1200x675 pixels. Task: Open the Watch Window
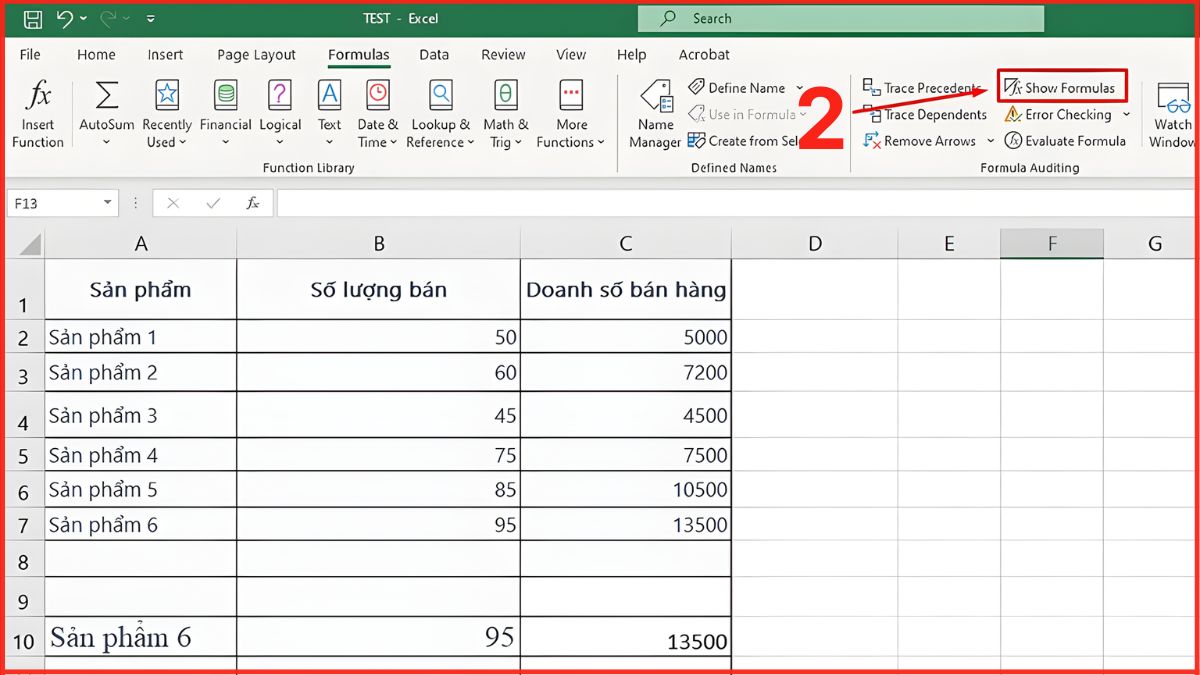1171,110
